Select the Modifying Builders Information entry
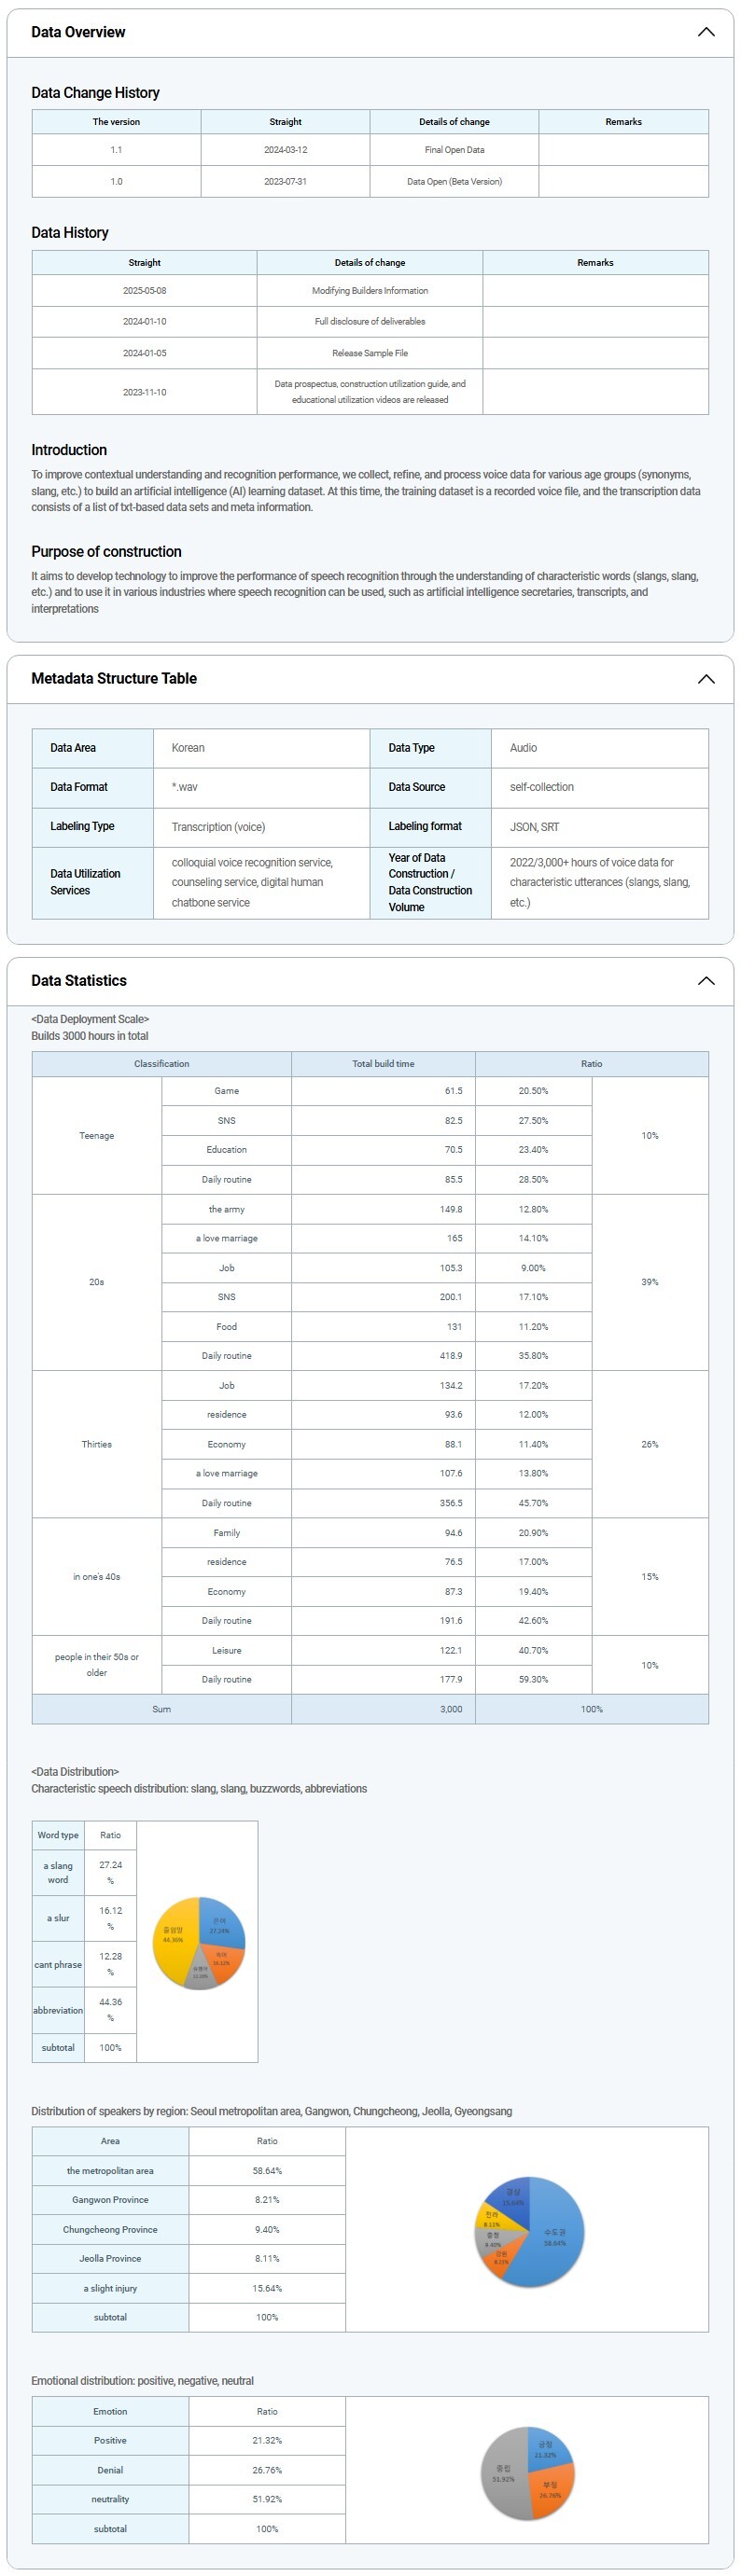This screenshot has height=2576, width=741. coord(369,291)
